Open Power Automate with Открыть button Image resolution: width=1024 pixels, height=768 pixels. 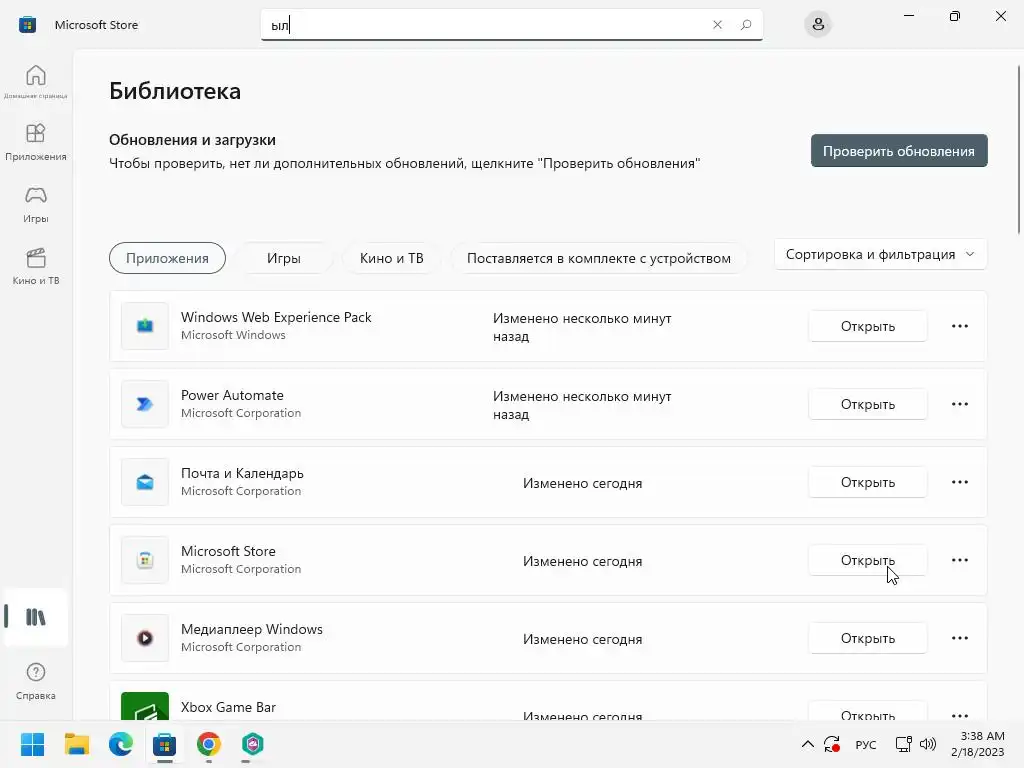coord(867,404)
